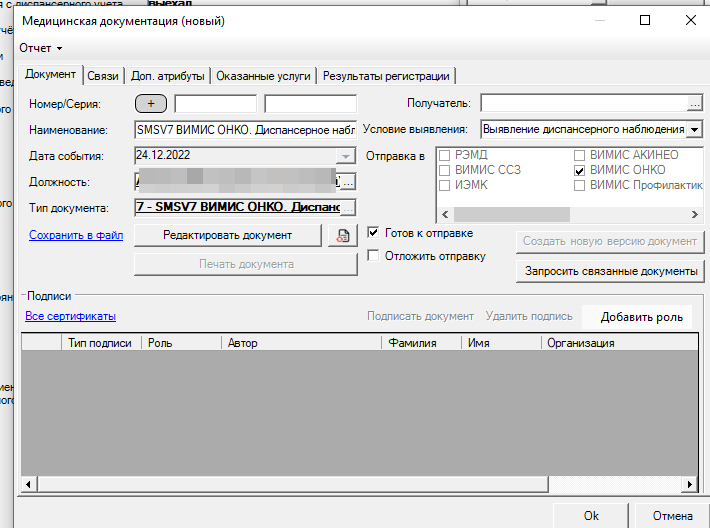This screenshot has width=710, height=528.
Task: Click the Организация column header
Action: (619, 343)
